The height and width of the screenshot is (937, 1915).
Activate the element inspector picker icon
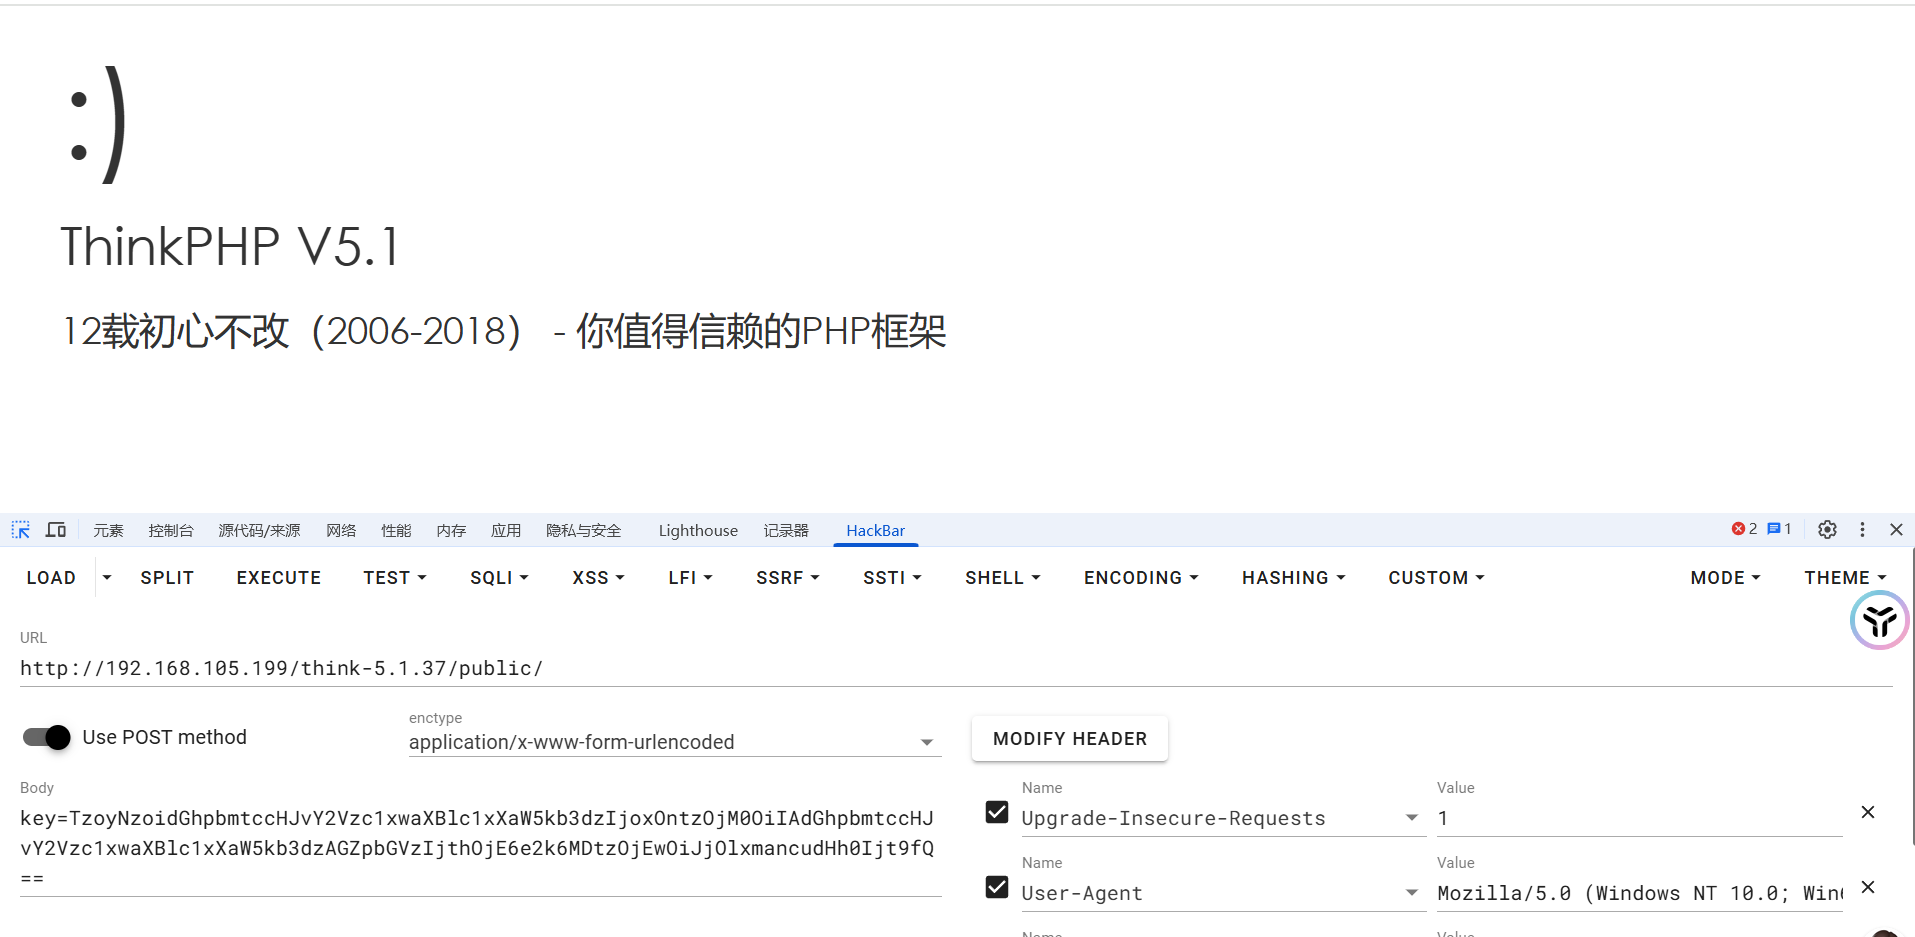point(21,530)
